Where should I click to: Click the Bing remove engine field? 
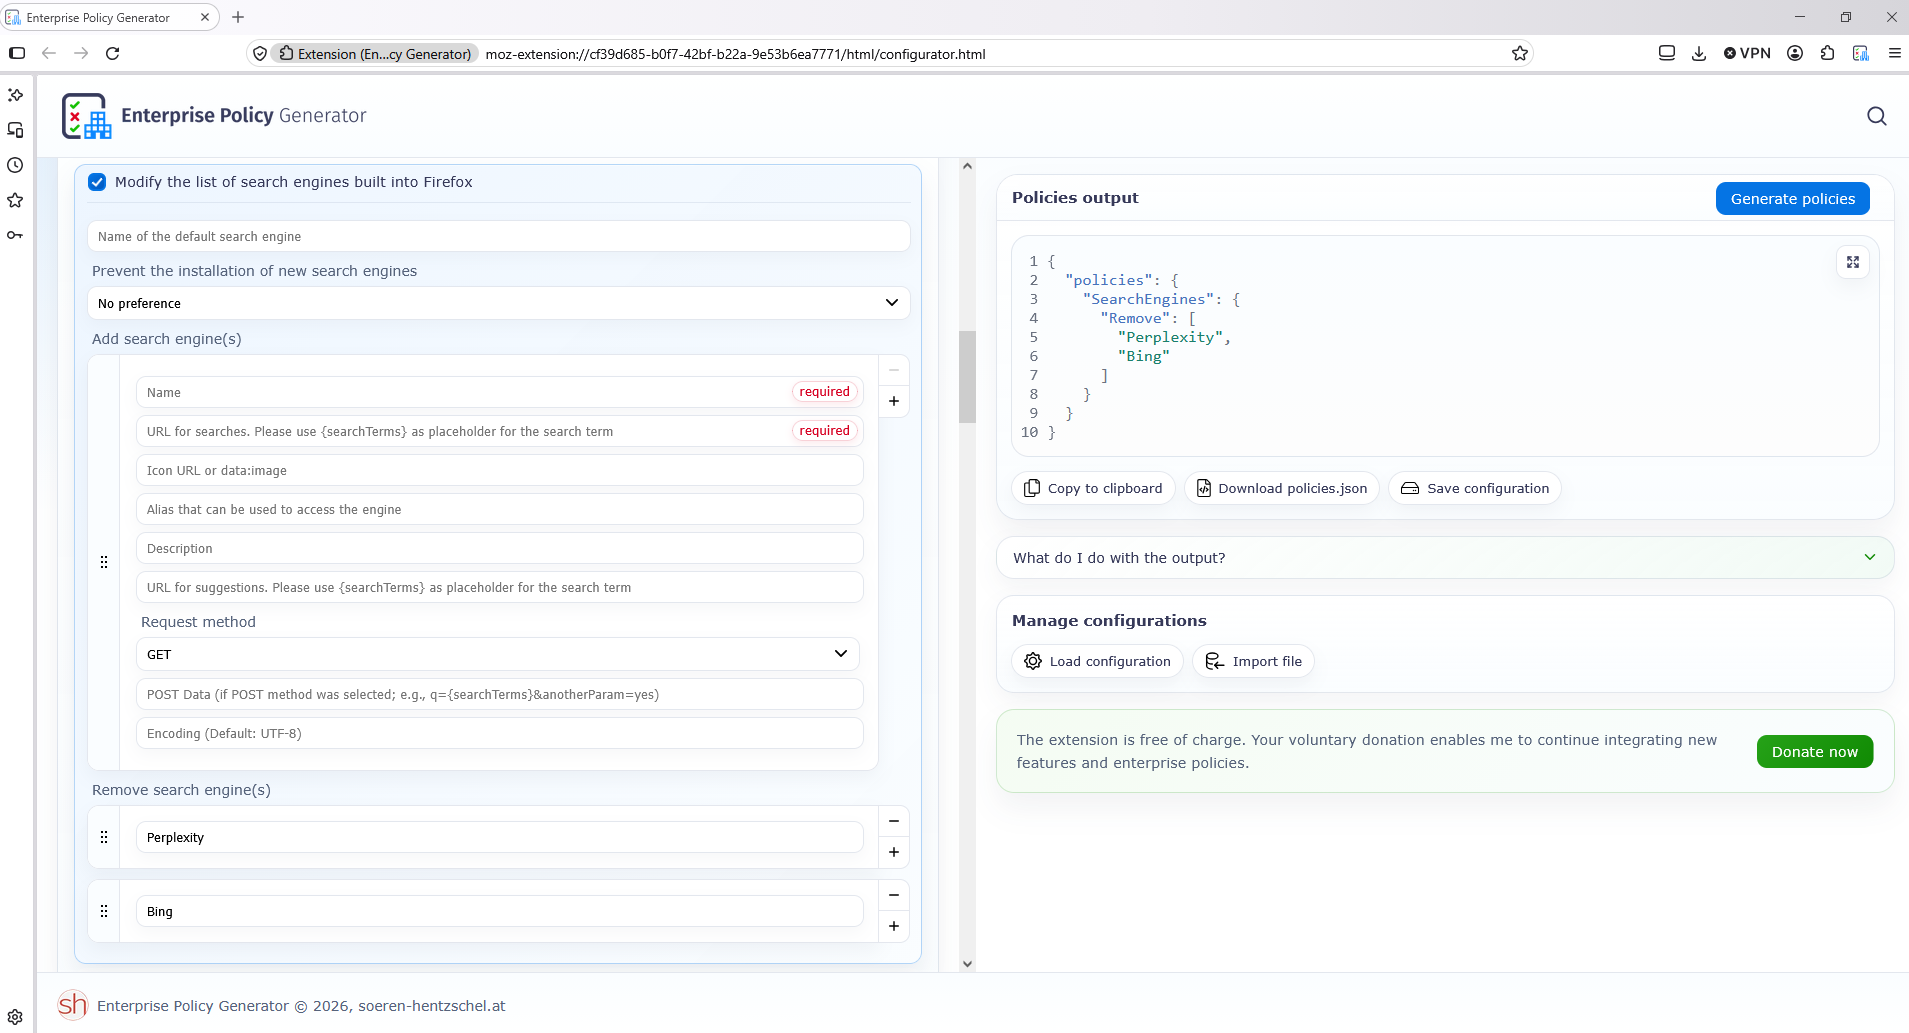tap(499, 911)
